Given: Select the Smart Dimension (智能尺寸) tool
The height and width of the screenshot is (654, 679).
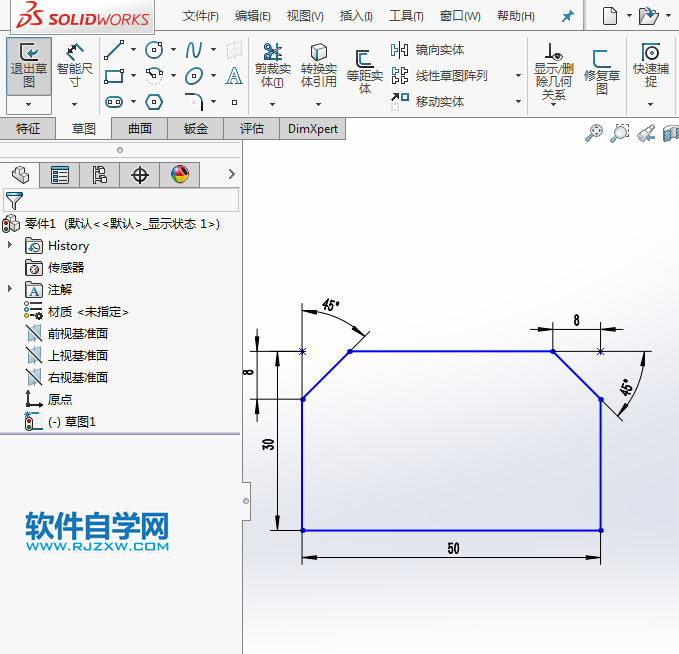Looking at the screenshot, I should [x=74, y=66].
